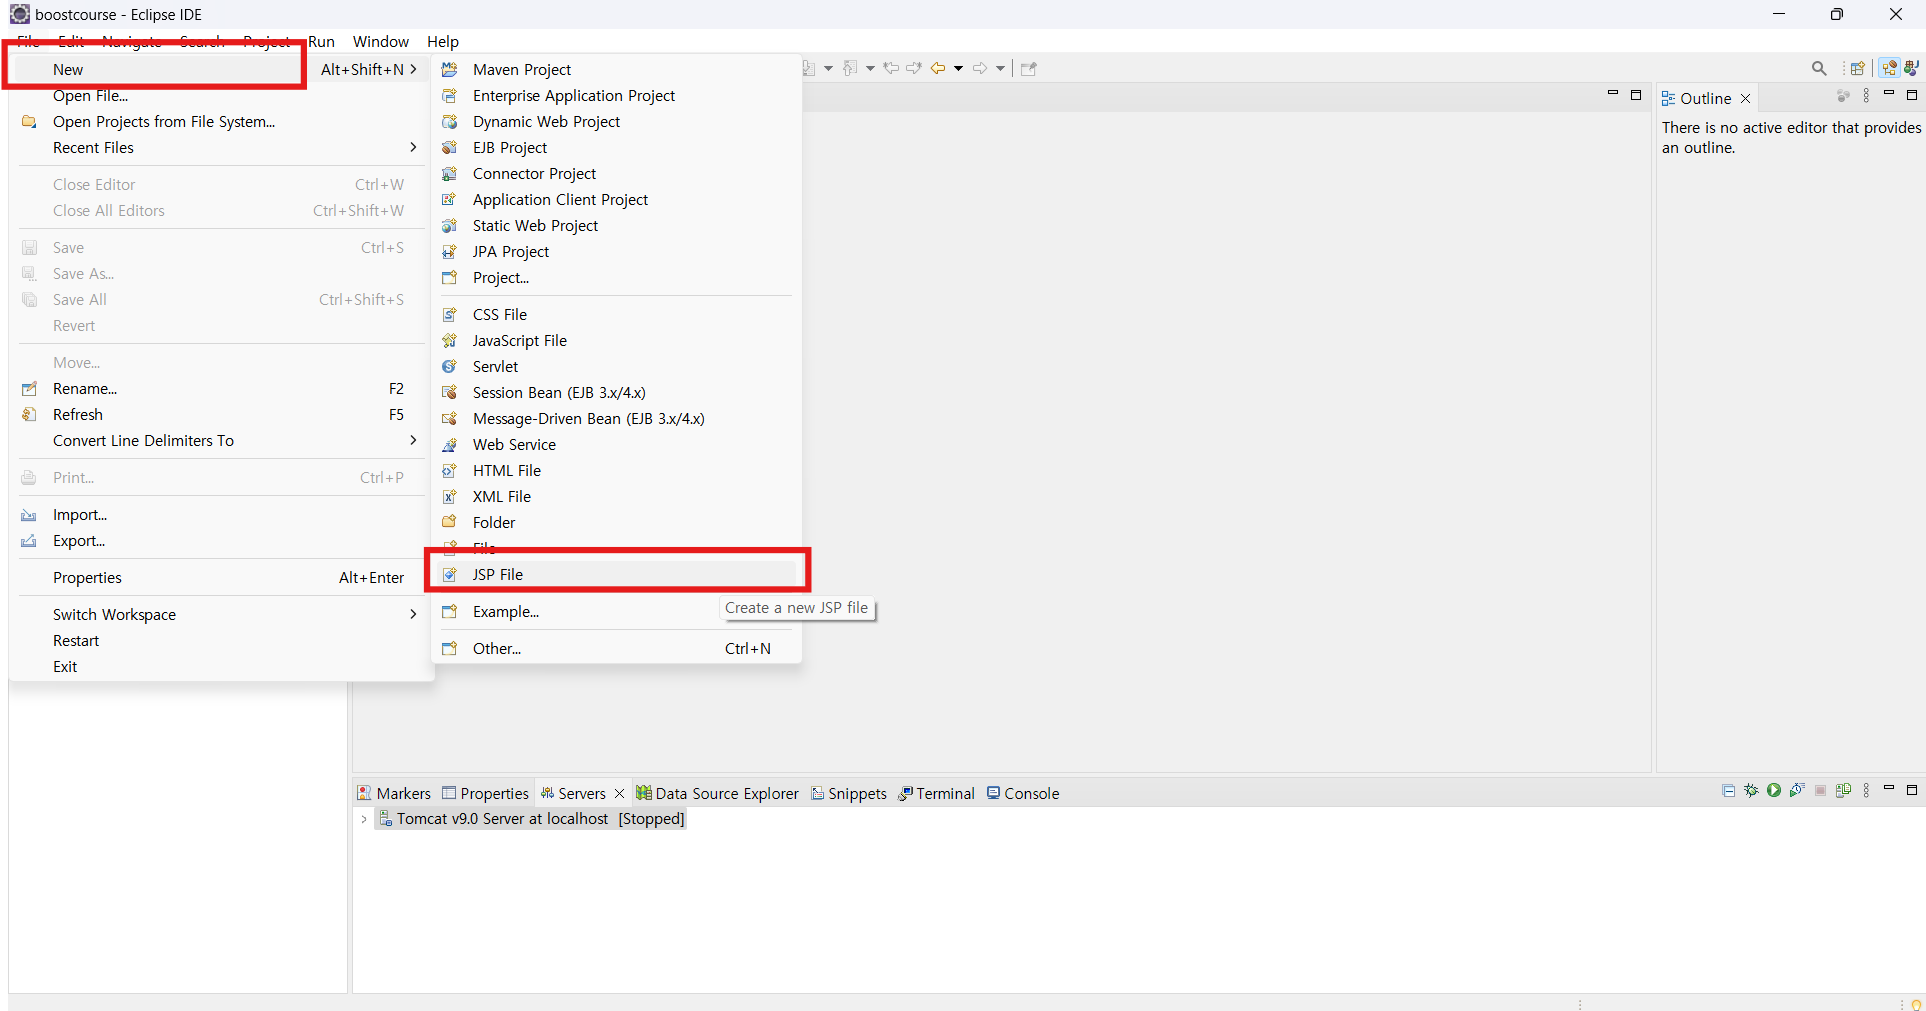Maximize the Servers bottom panel
Viewport: 1926px width, 1011px height.
pyautogui.click(x=1912, y=790)
